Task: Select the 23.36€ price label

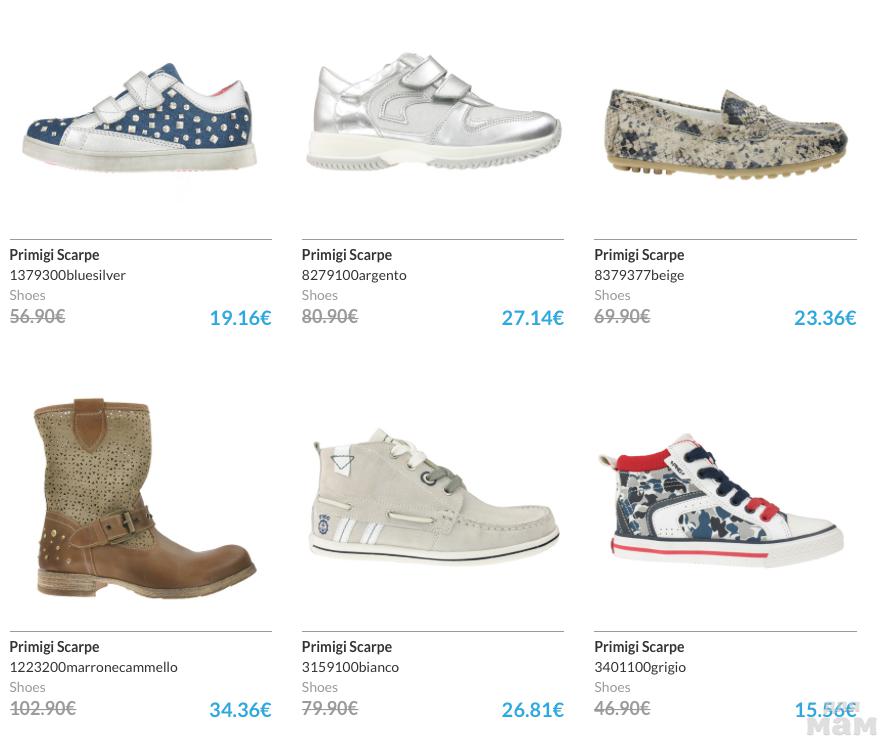Action: click(825, 318)
